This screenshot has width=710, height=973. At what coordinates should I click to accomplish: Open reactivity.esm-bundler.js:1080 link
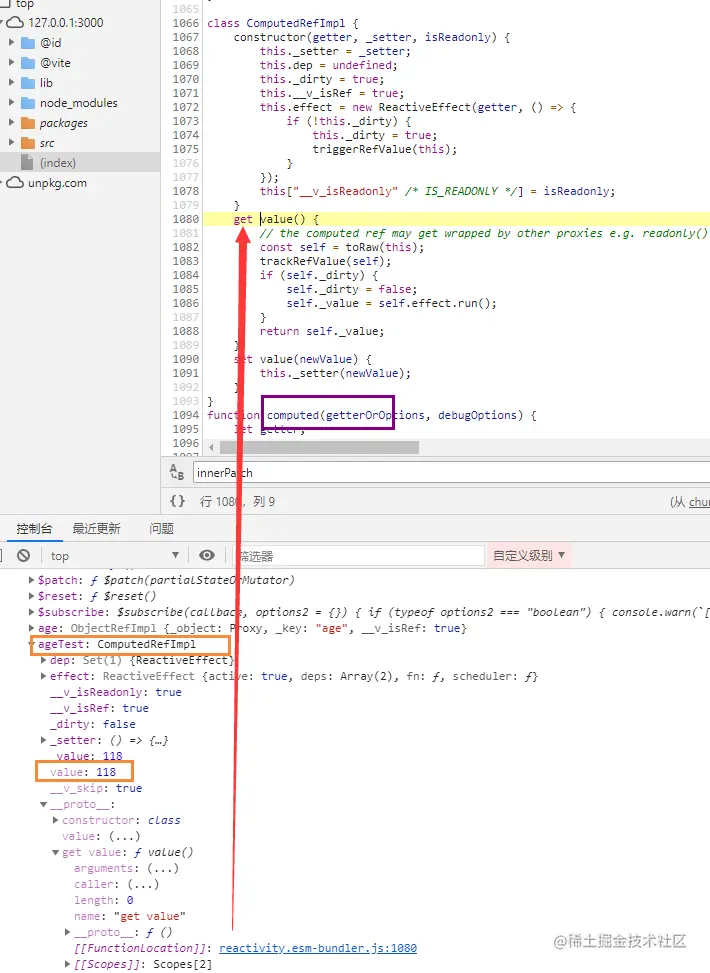pos(318,948)
